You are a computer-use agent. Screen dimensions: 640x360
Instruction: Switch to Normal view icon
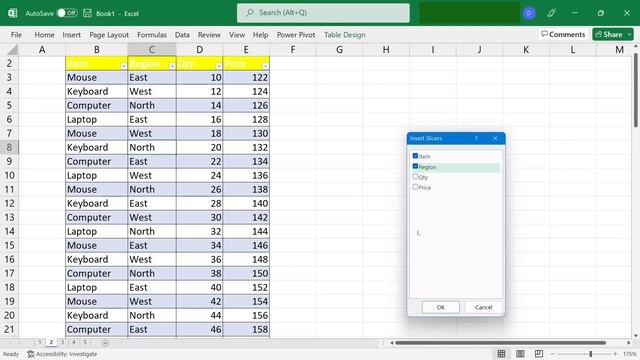click(x=501, y=353)
